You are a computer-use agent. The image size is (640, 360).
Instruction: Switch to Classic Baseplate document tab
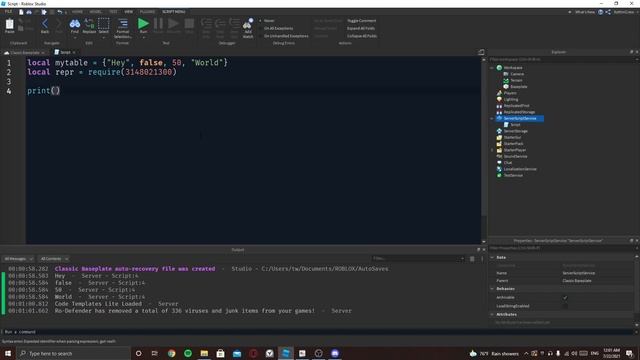tap(24, 53)
